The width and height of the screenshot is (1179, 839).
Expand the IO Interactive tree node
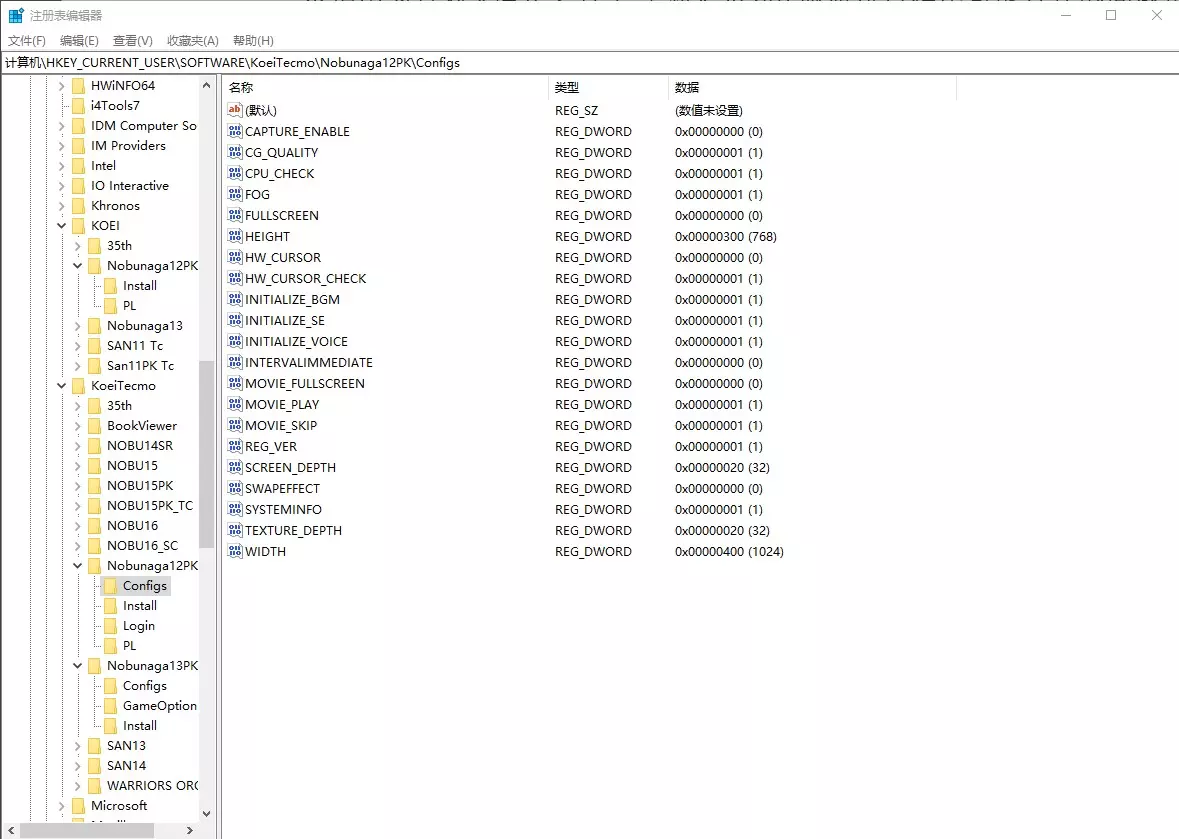click(x=62, y=186)
